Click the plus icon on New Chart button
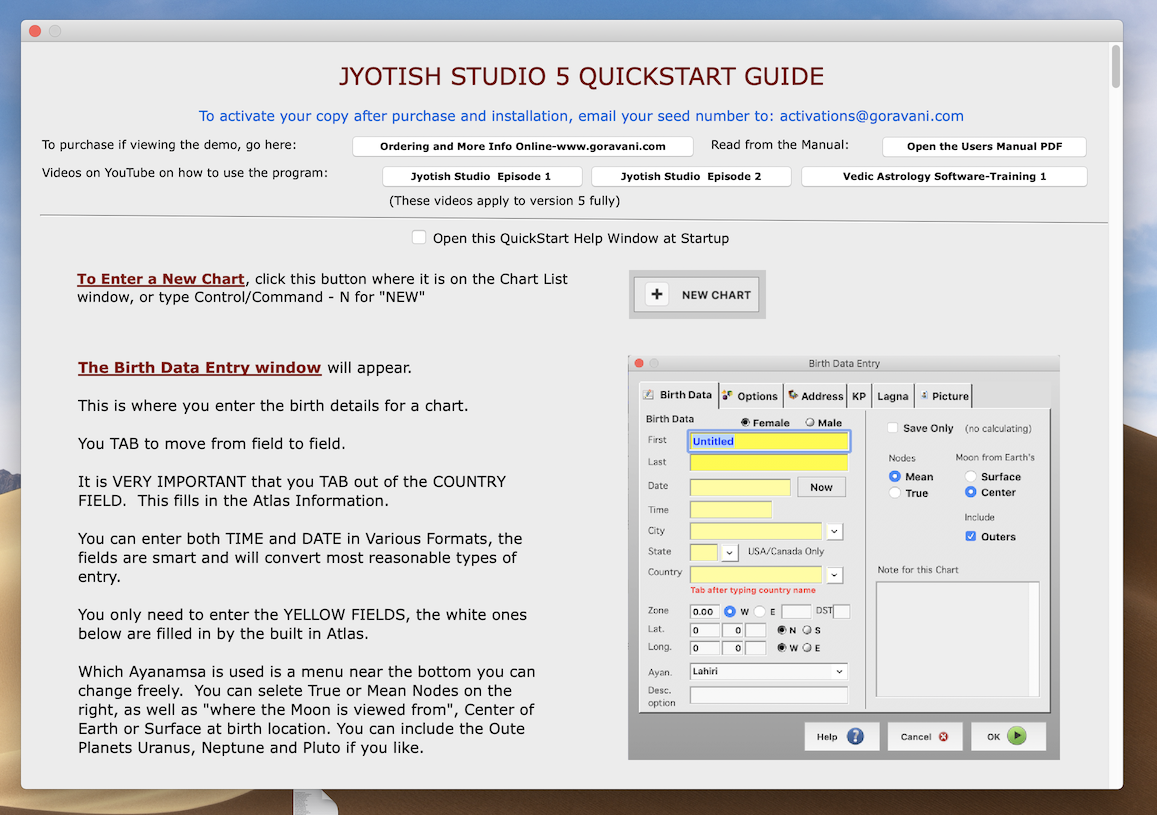 657,295
